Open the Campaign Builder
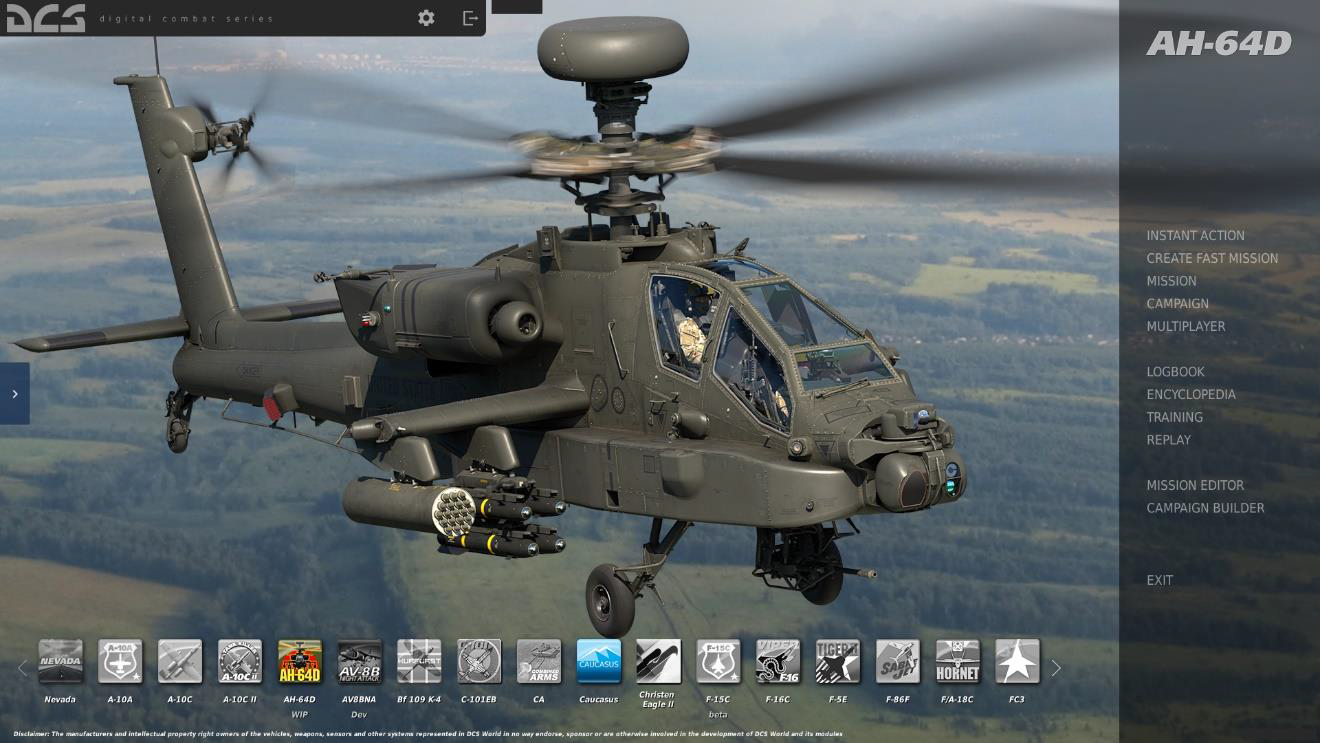This screenshot has height=743, width=1320. (1205, 508)
